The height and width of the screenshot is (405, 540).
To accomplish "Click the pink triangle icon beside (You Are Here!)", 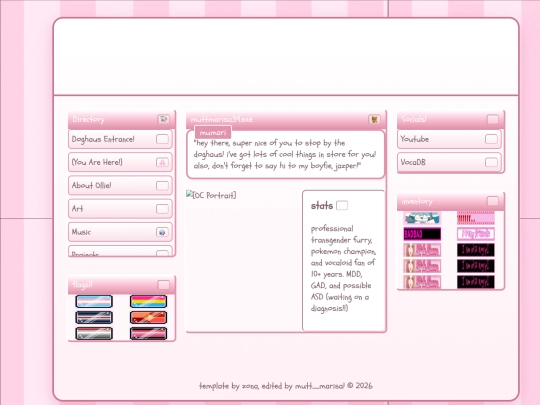I will [x=162, y=162].
